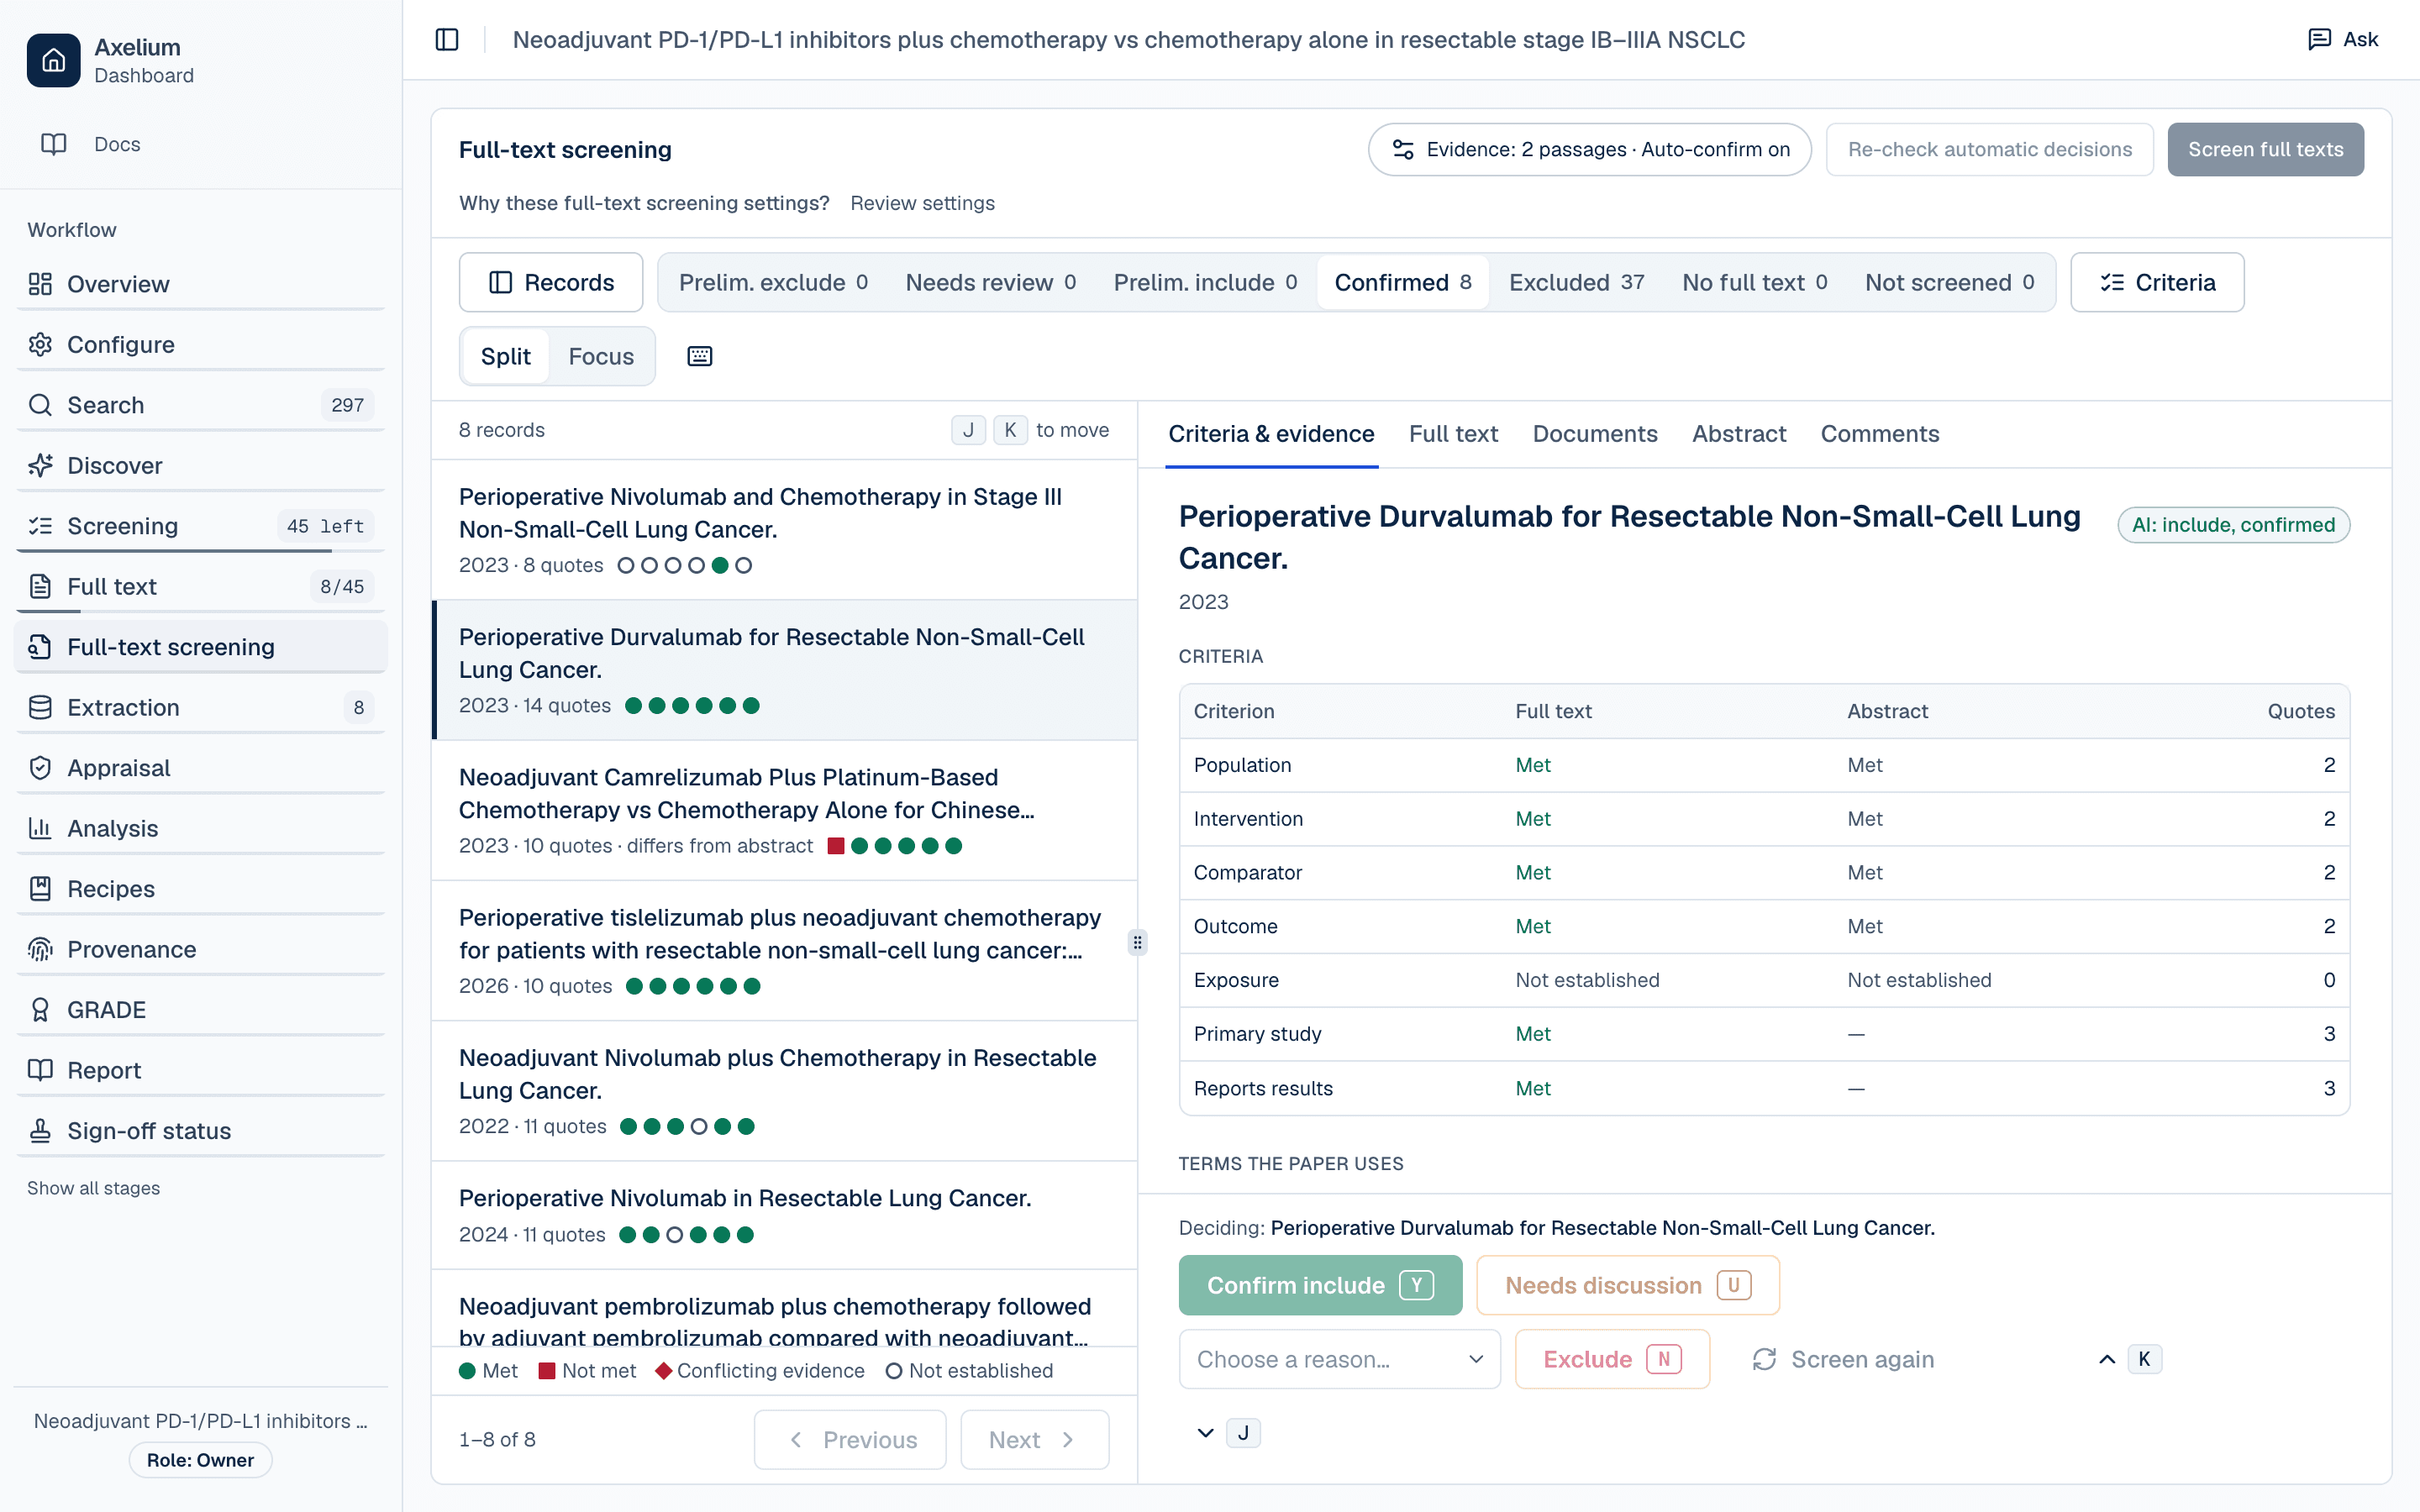The width and height of the screenshot is (2420, 1512).
Task: Open the Comments tab
Action: coord(1879,434)
